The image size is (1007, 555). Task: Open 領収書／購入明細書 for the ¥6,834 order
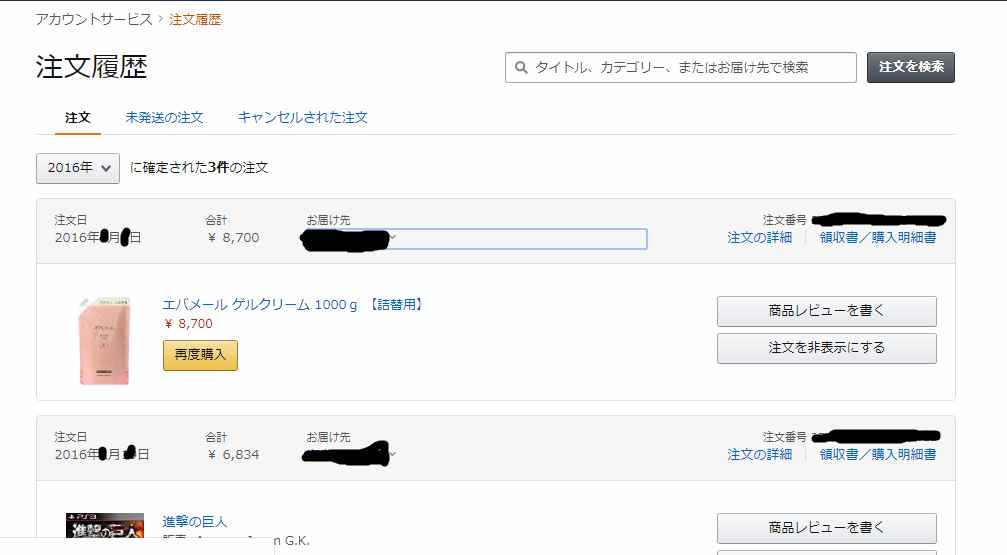(878, 455)
